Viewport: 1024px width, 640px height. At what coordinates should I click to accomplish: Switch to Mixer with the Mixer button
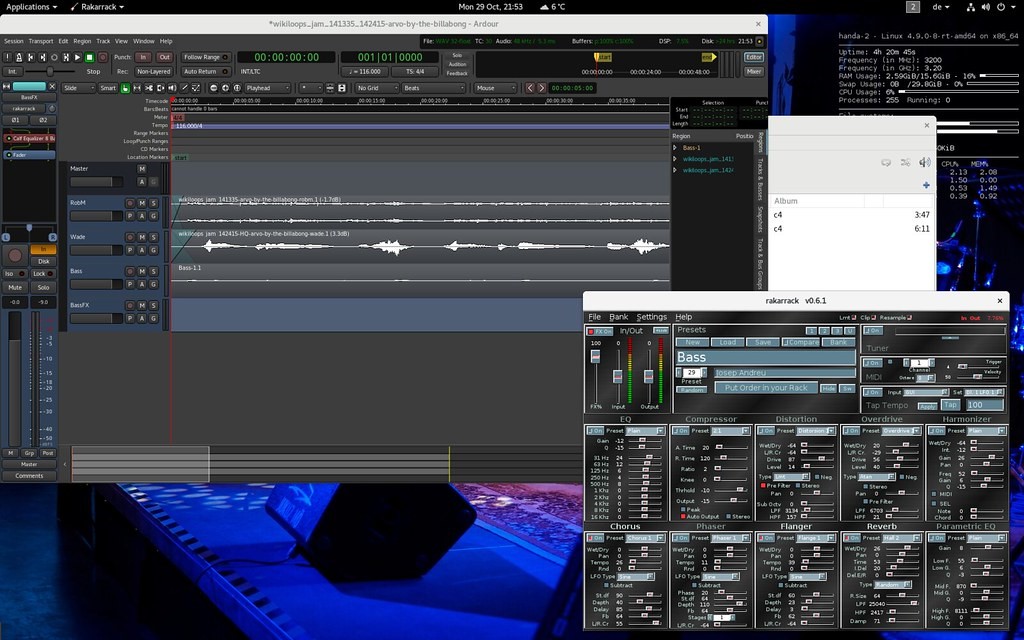pos(754,71)
